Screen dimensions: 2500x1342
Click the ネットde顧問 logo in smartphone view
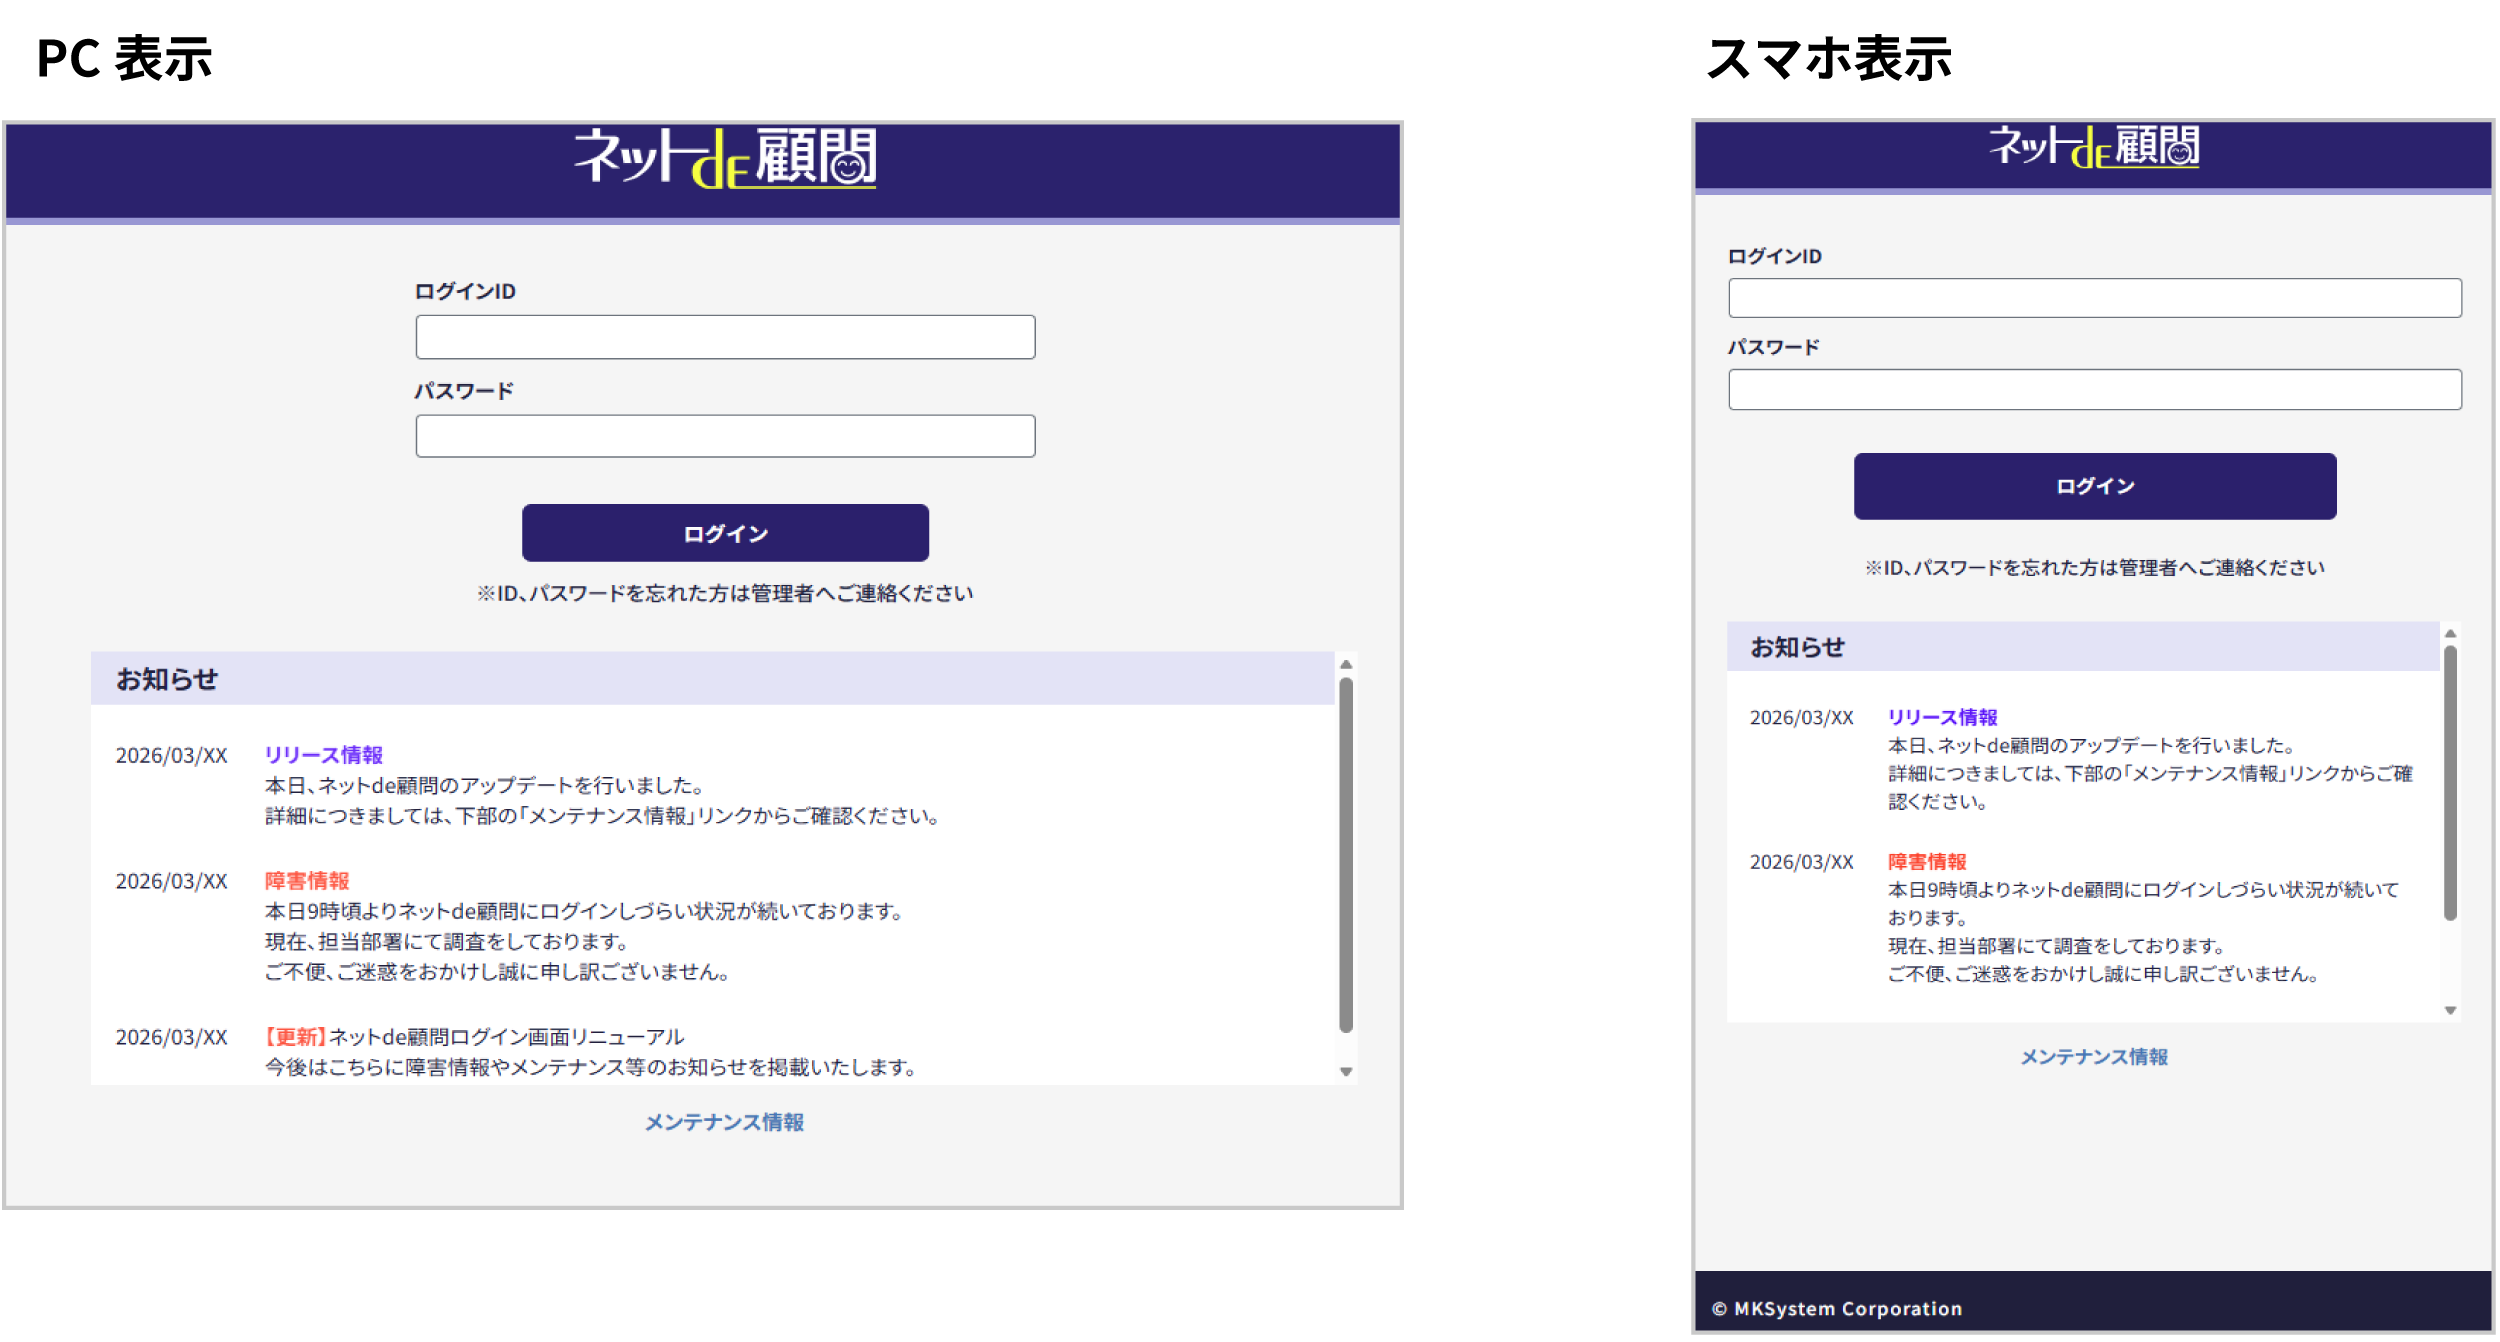(2093, 147)
